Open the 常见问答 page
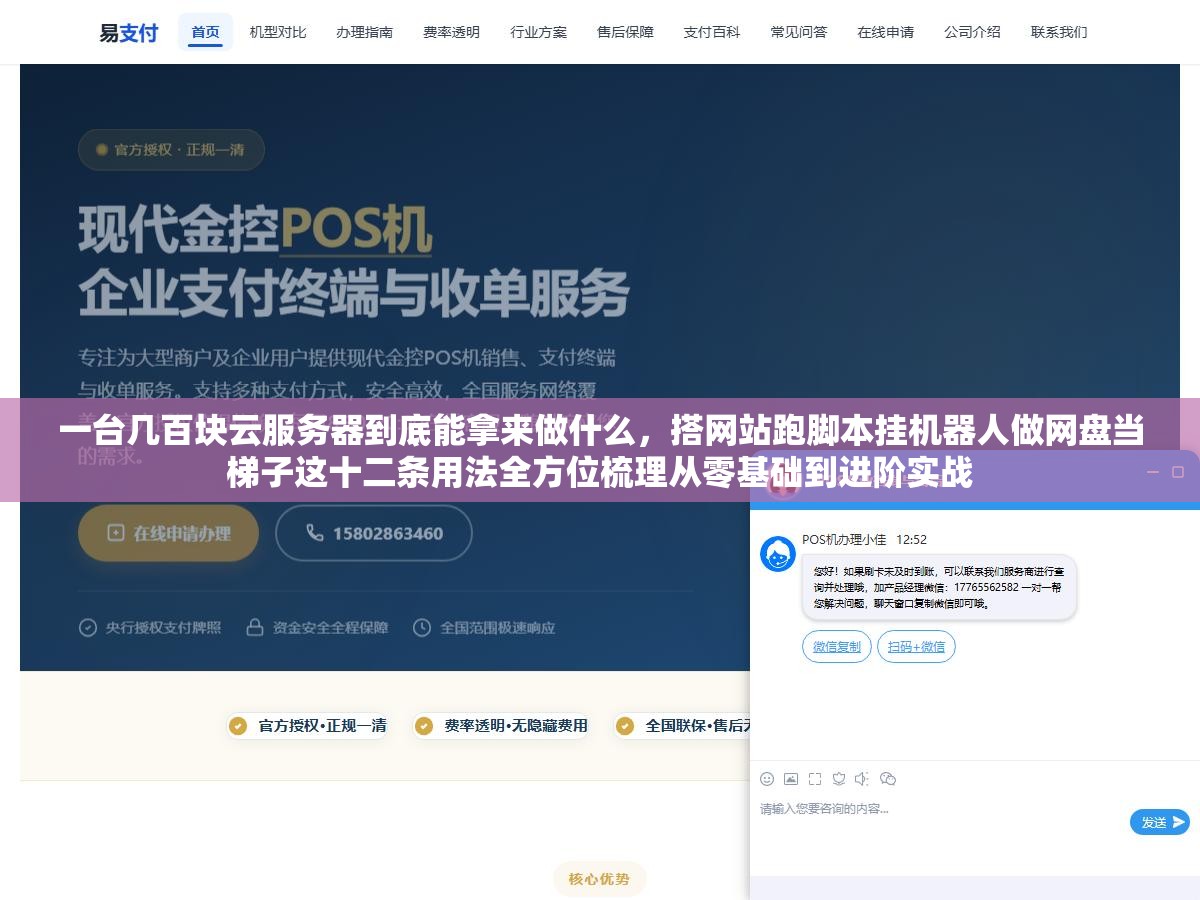This screenshot has width=1200, height=900. pos(799,32)
